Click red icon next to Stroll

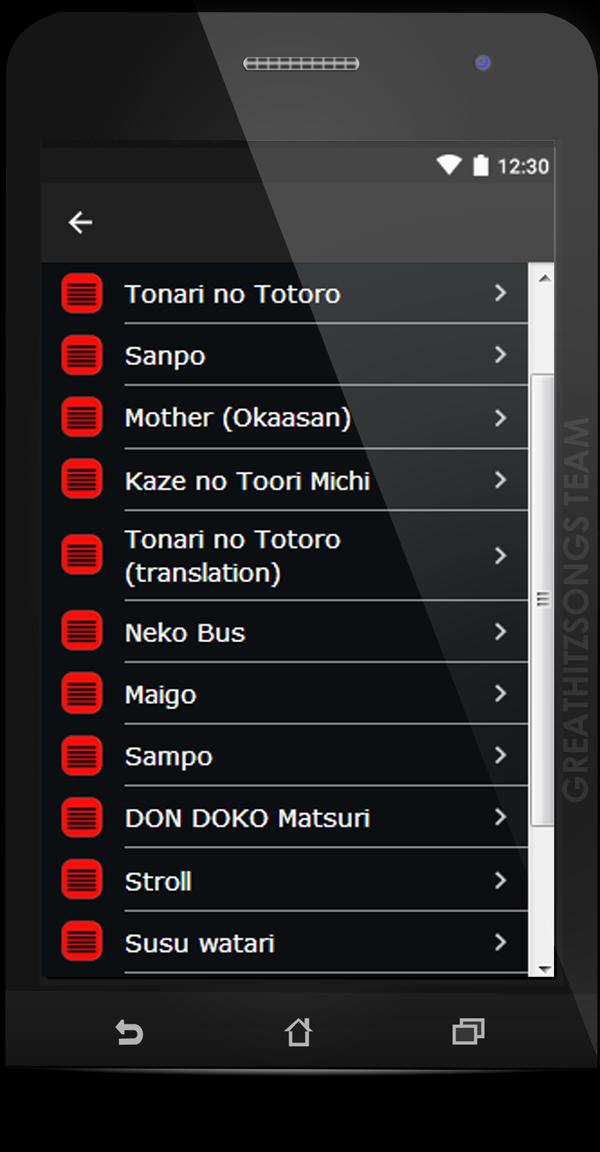[x=82, y=879]
